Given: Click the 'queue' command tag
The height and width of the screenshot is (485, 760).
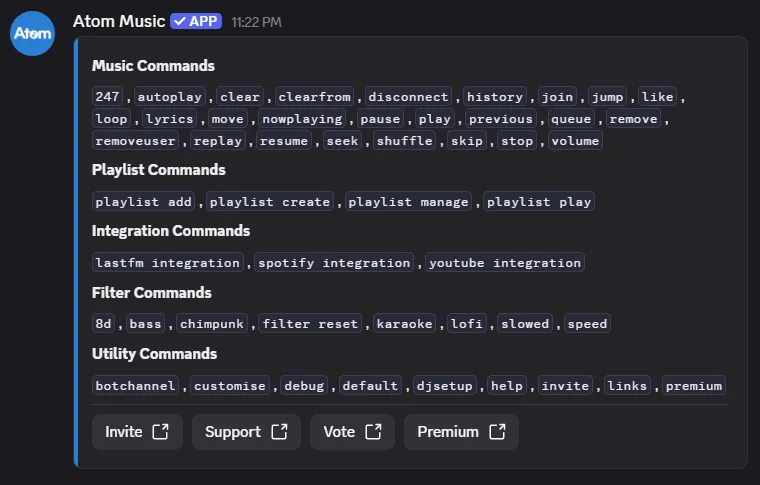Looking at the screenshot, I should point(571,119).
